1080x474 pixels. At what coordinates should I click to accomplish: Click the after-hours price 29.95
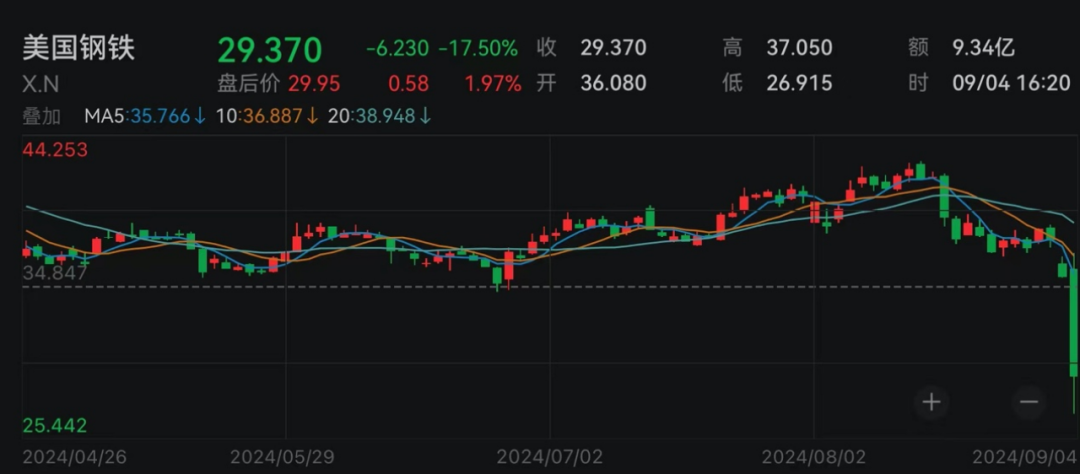pyautogui.click(x=314, y=83)
